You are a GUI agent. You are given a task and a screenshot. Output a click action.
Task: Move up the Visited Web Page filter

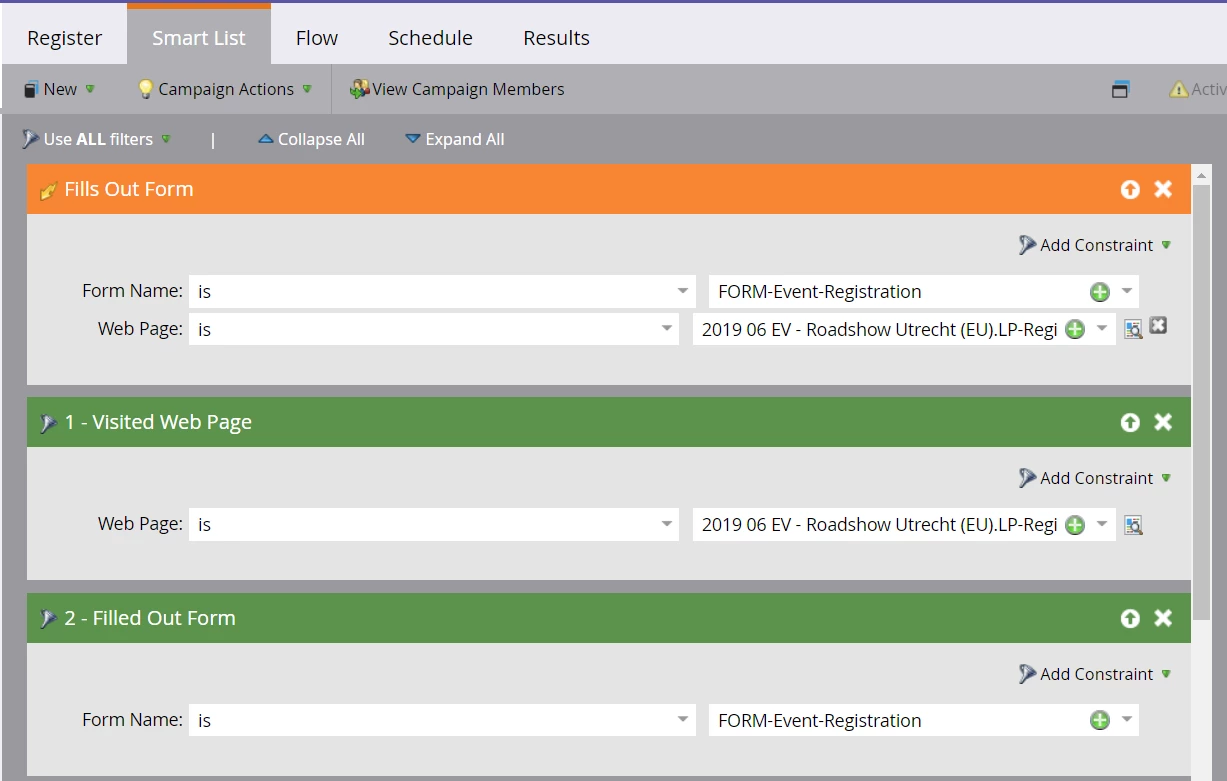(x=1130, y=422)
